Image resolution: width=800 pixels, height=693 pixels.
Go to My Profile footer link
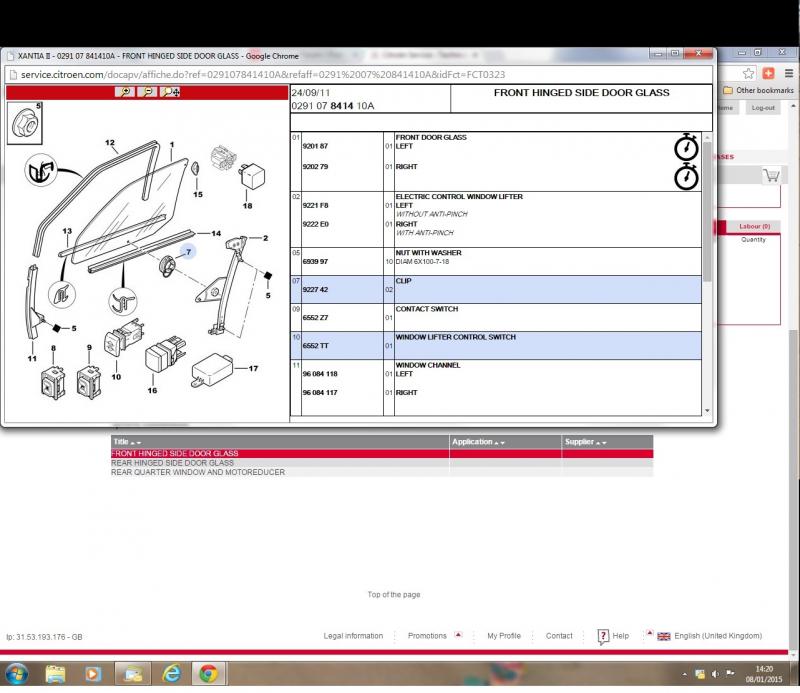pyautogui.click(x=504, y=636)
